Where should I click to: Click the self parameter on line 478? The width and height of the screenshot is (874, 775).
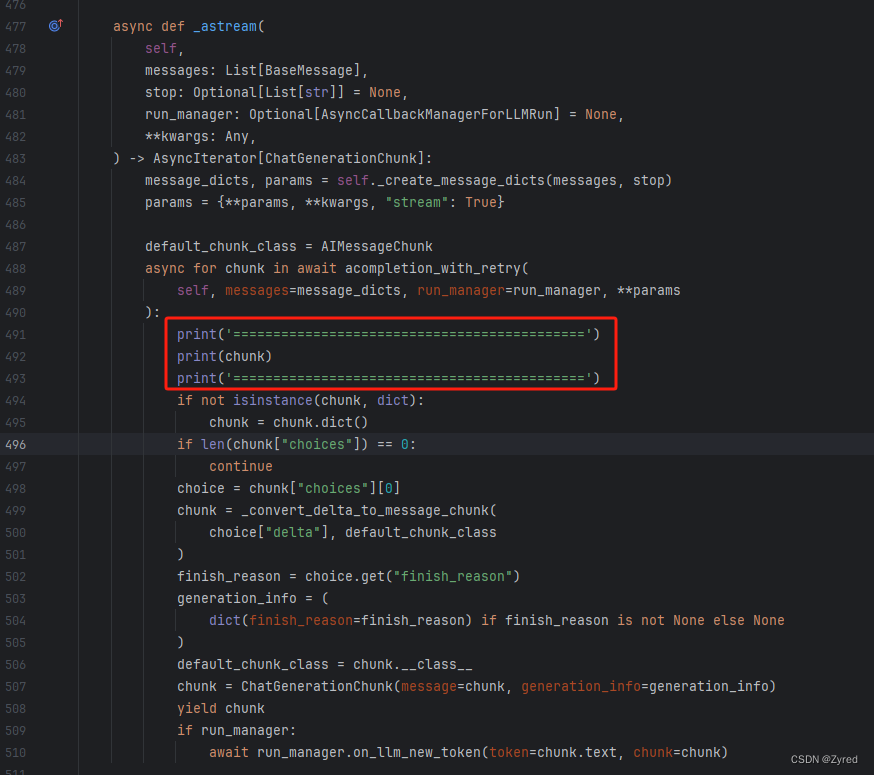point(161,49)
